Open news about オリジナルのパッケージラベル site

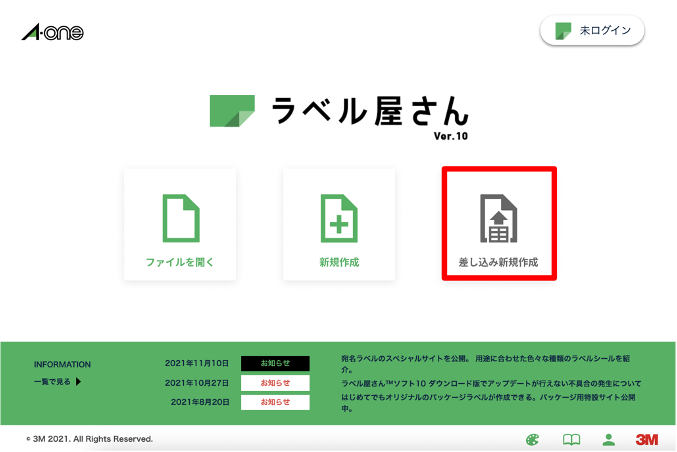488,402
